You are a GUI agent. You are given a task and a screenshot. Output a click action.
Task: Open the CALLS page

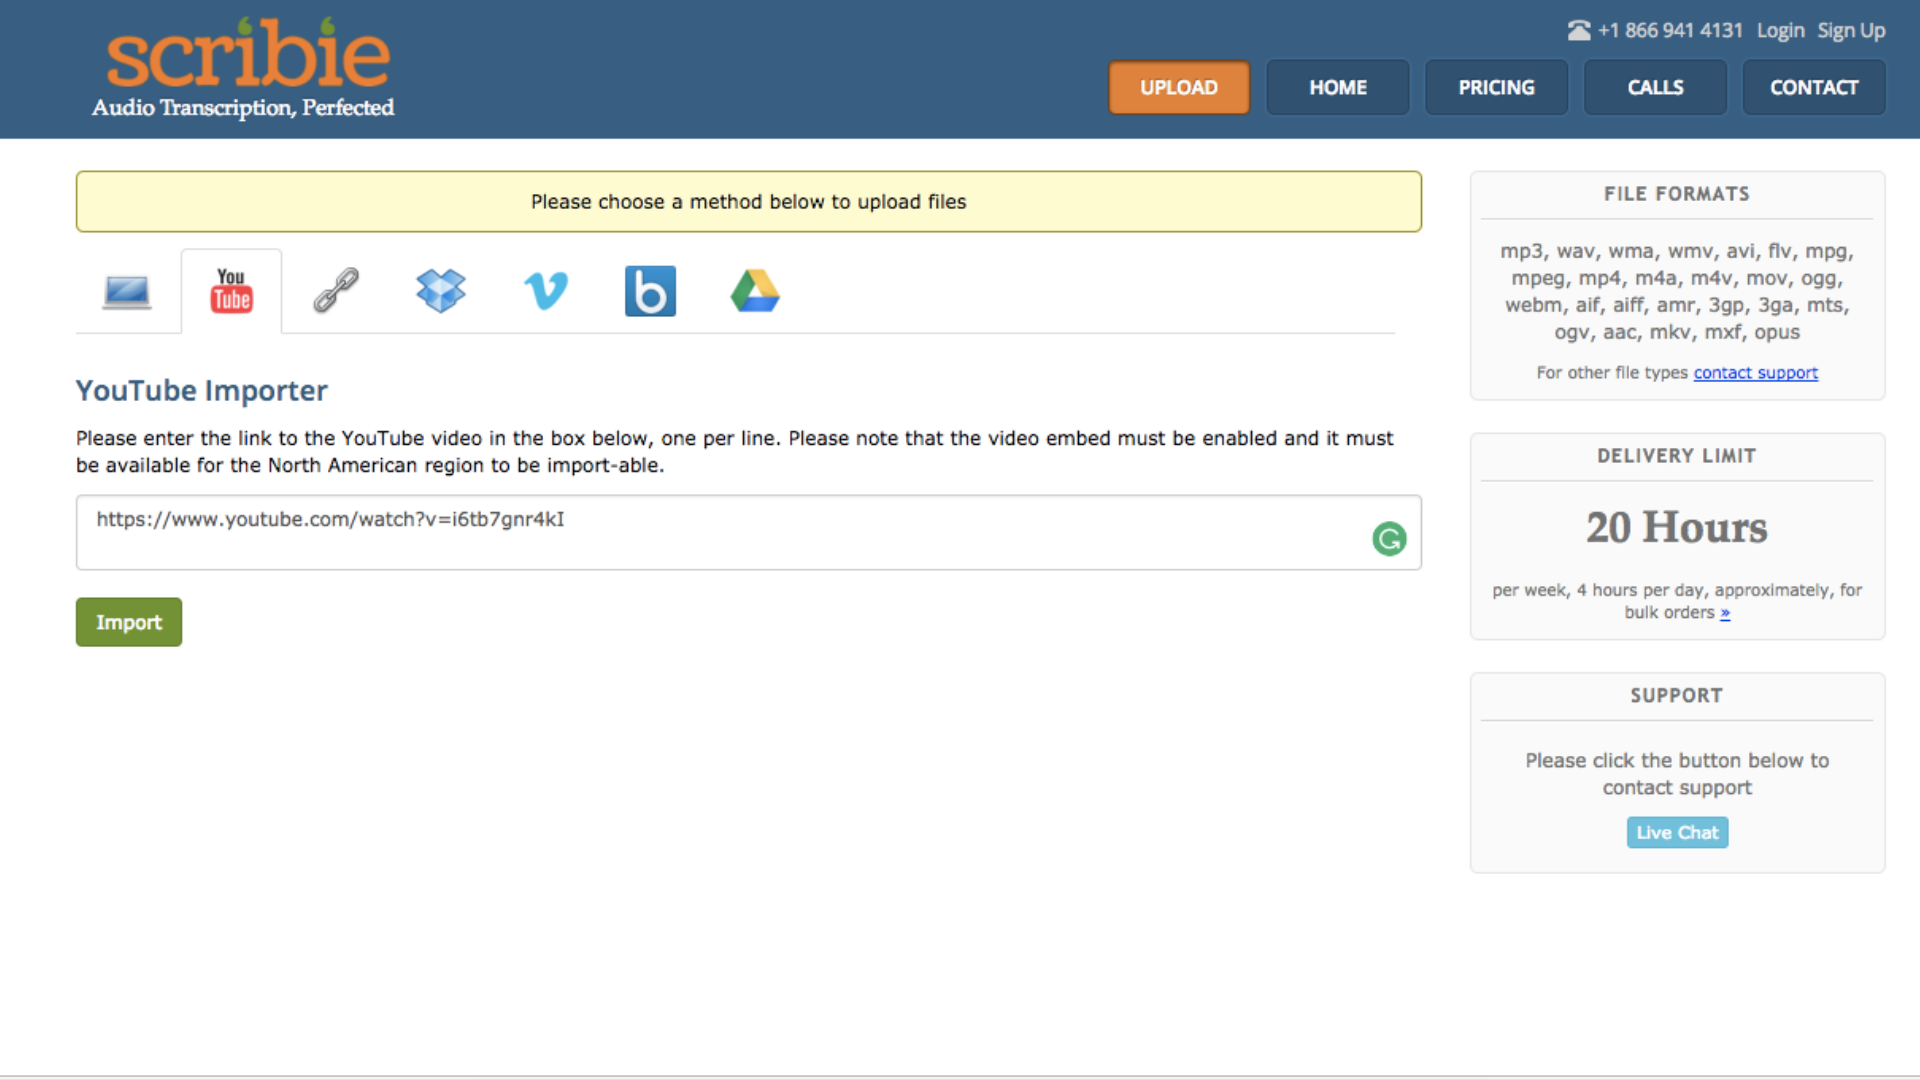tap(1655, 88)
